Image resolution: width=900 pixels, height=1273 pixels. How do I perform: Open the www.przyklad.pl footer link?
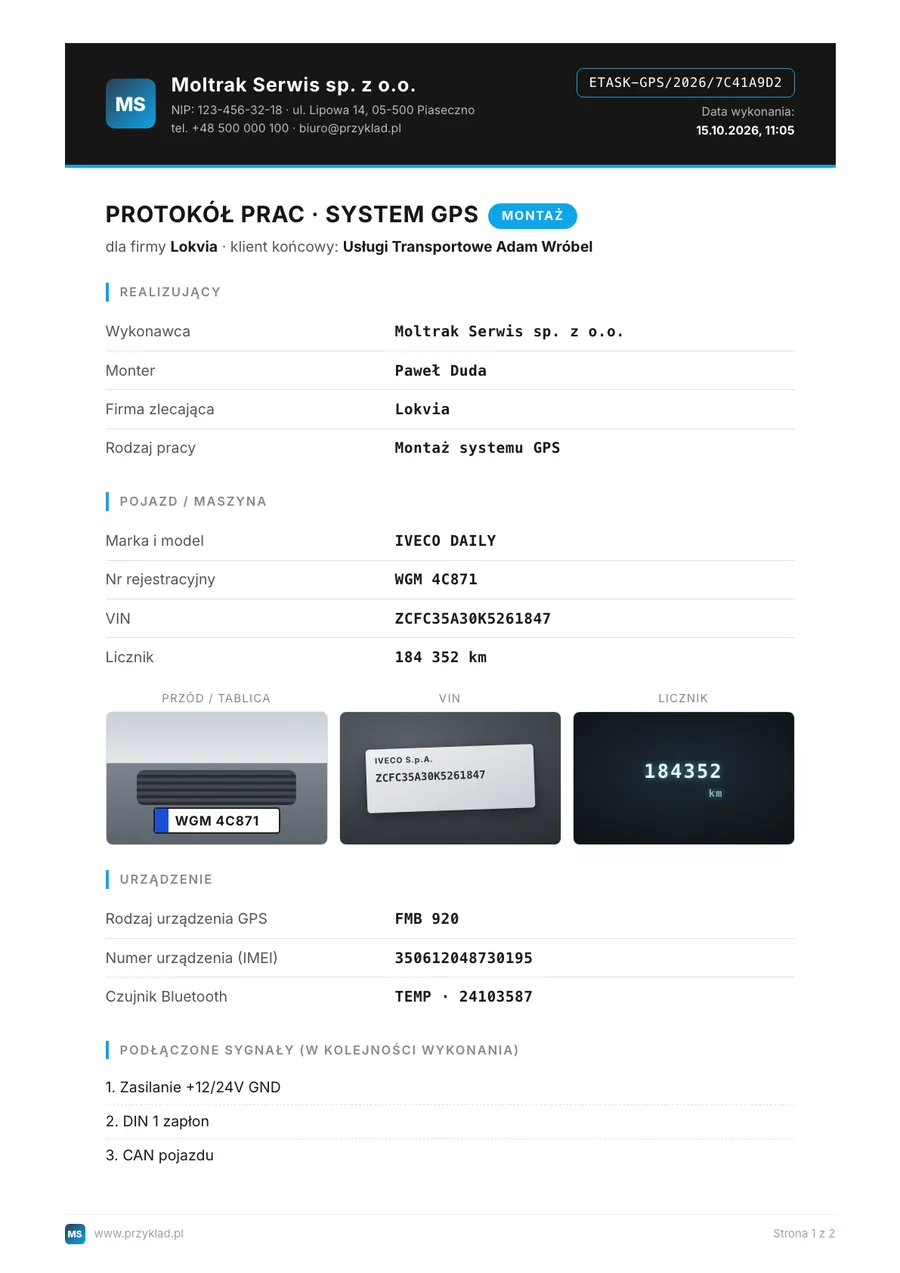(x=139, y=1234)
